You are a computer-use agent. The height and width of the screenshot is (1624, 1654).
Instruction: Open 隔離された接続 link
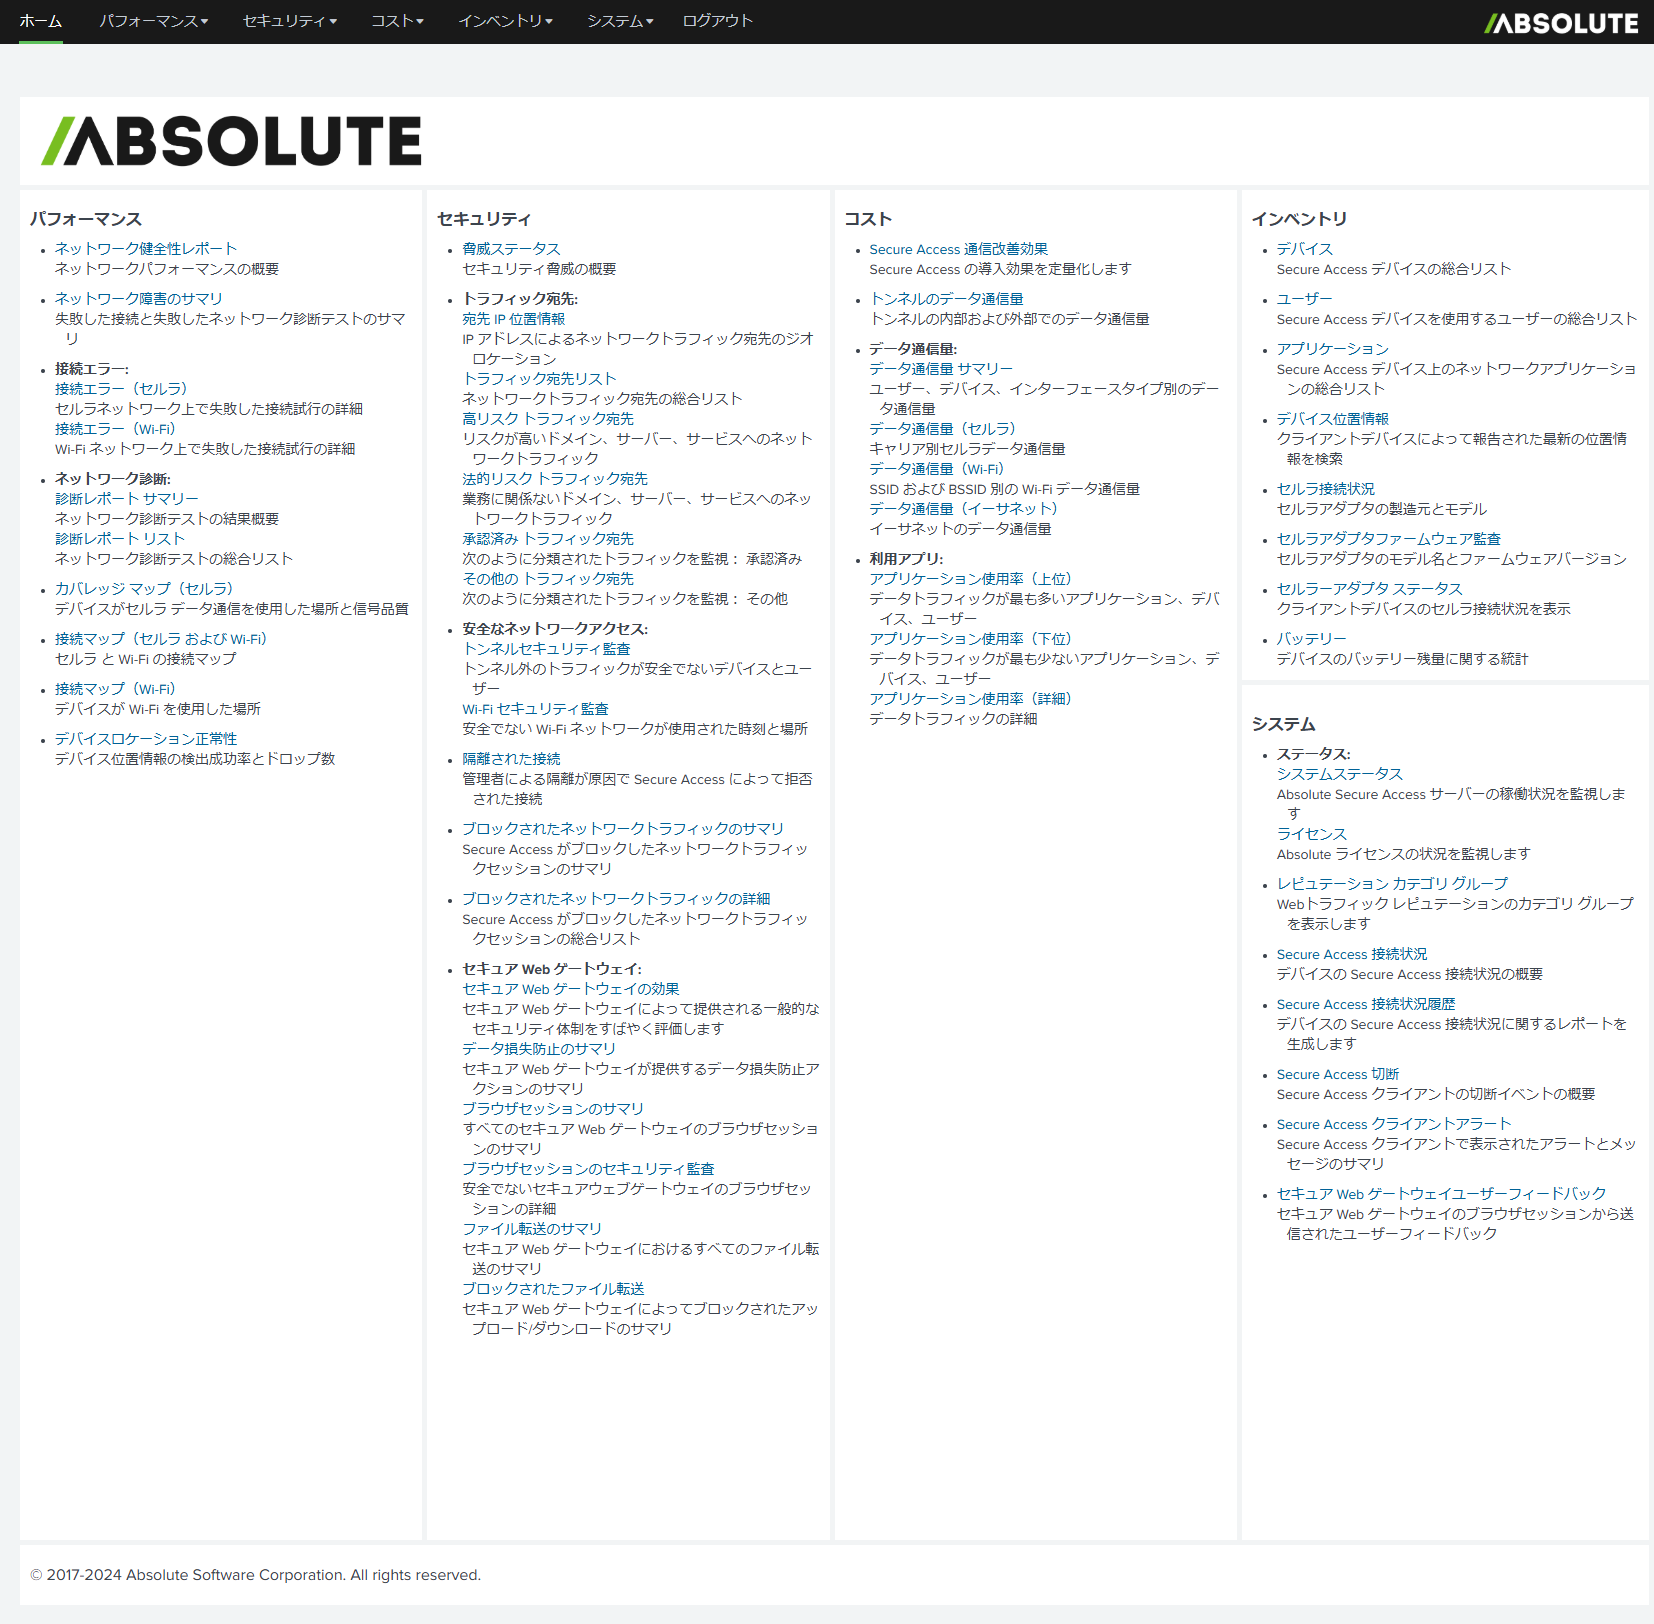point(511,759)
